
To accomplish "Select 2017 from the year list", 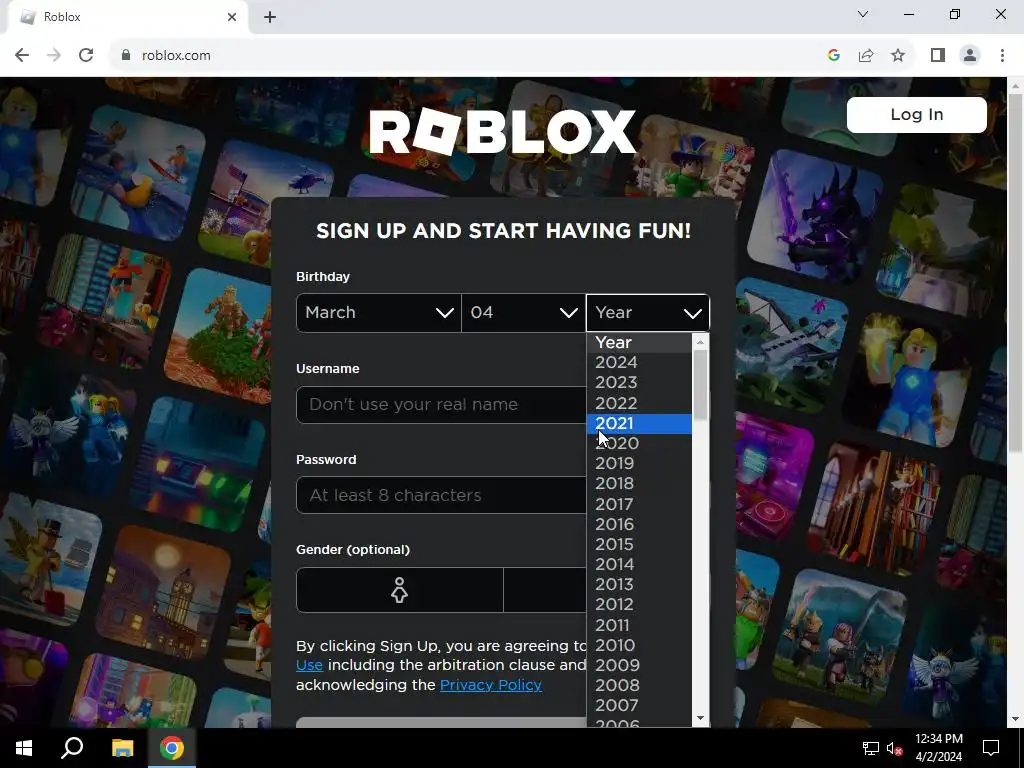I will pos(639,504).
